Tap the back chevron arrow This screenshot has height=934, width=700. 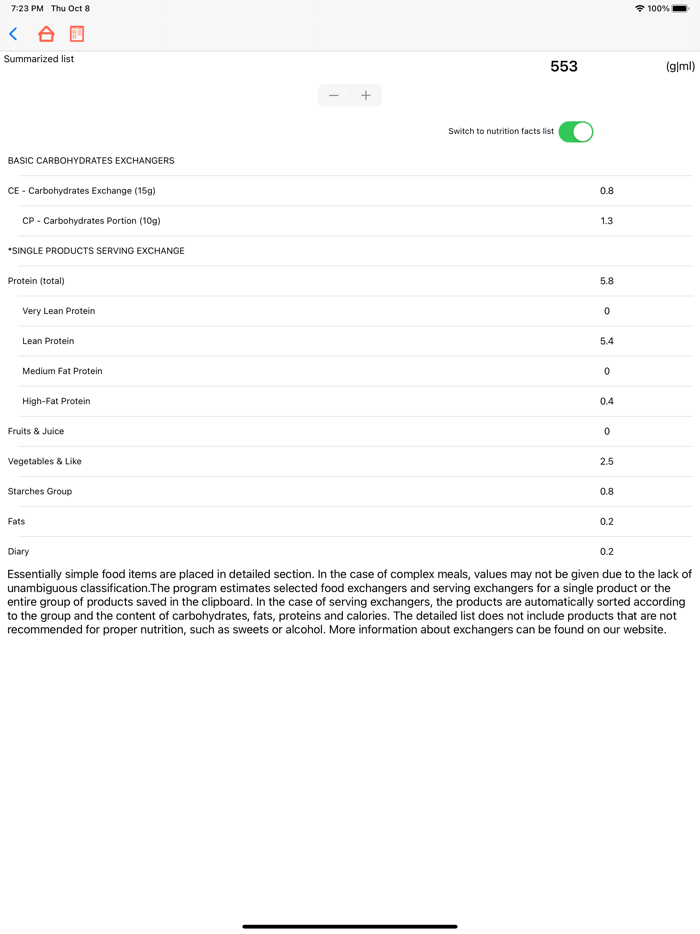(13, 33)
